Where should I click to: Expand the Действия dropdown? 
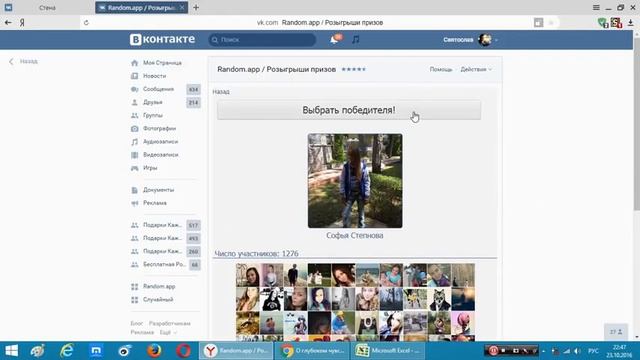[x=476, y=69]
